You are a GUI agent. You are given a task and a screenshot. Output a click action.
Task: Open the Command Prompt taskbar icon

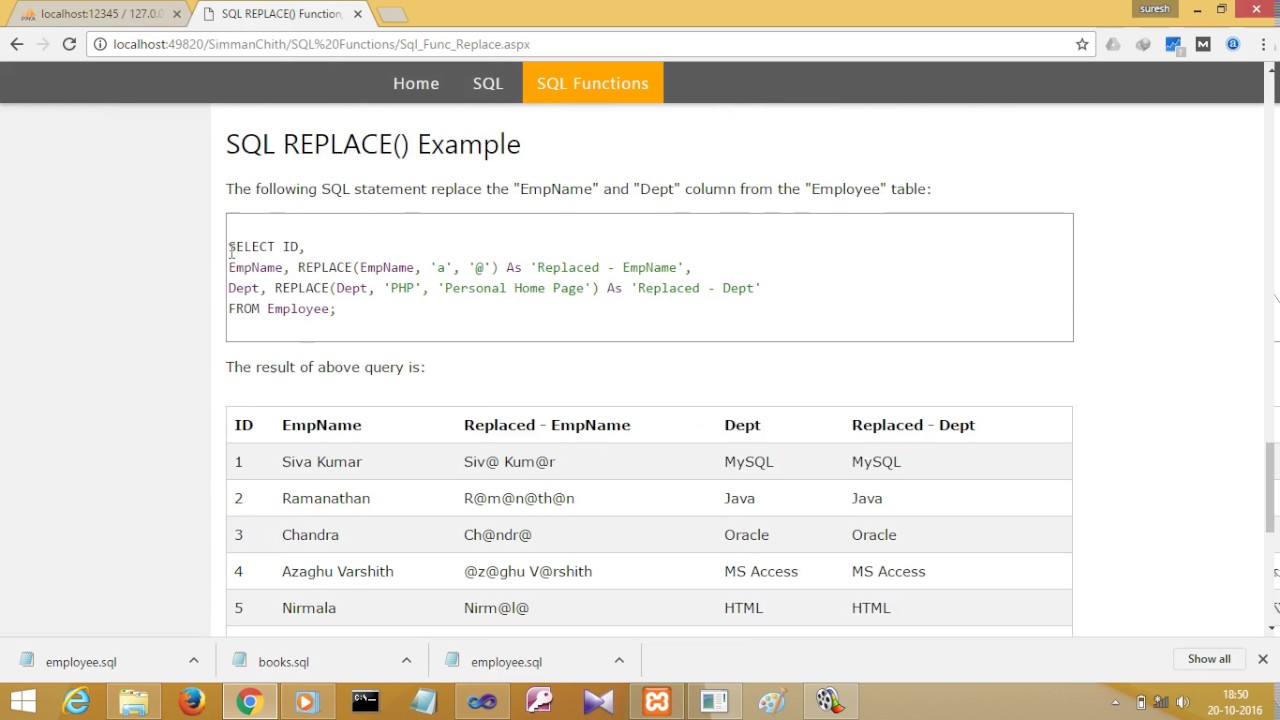click(365, 701)
